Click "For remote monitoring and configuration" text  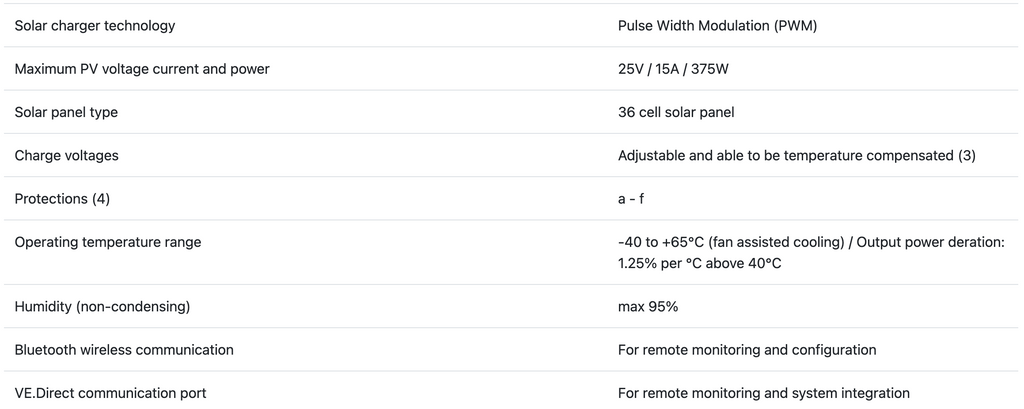(747, 349)
